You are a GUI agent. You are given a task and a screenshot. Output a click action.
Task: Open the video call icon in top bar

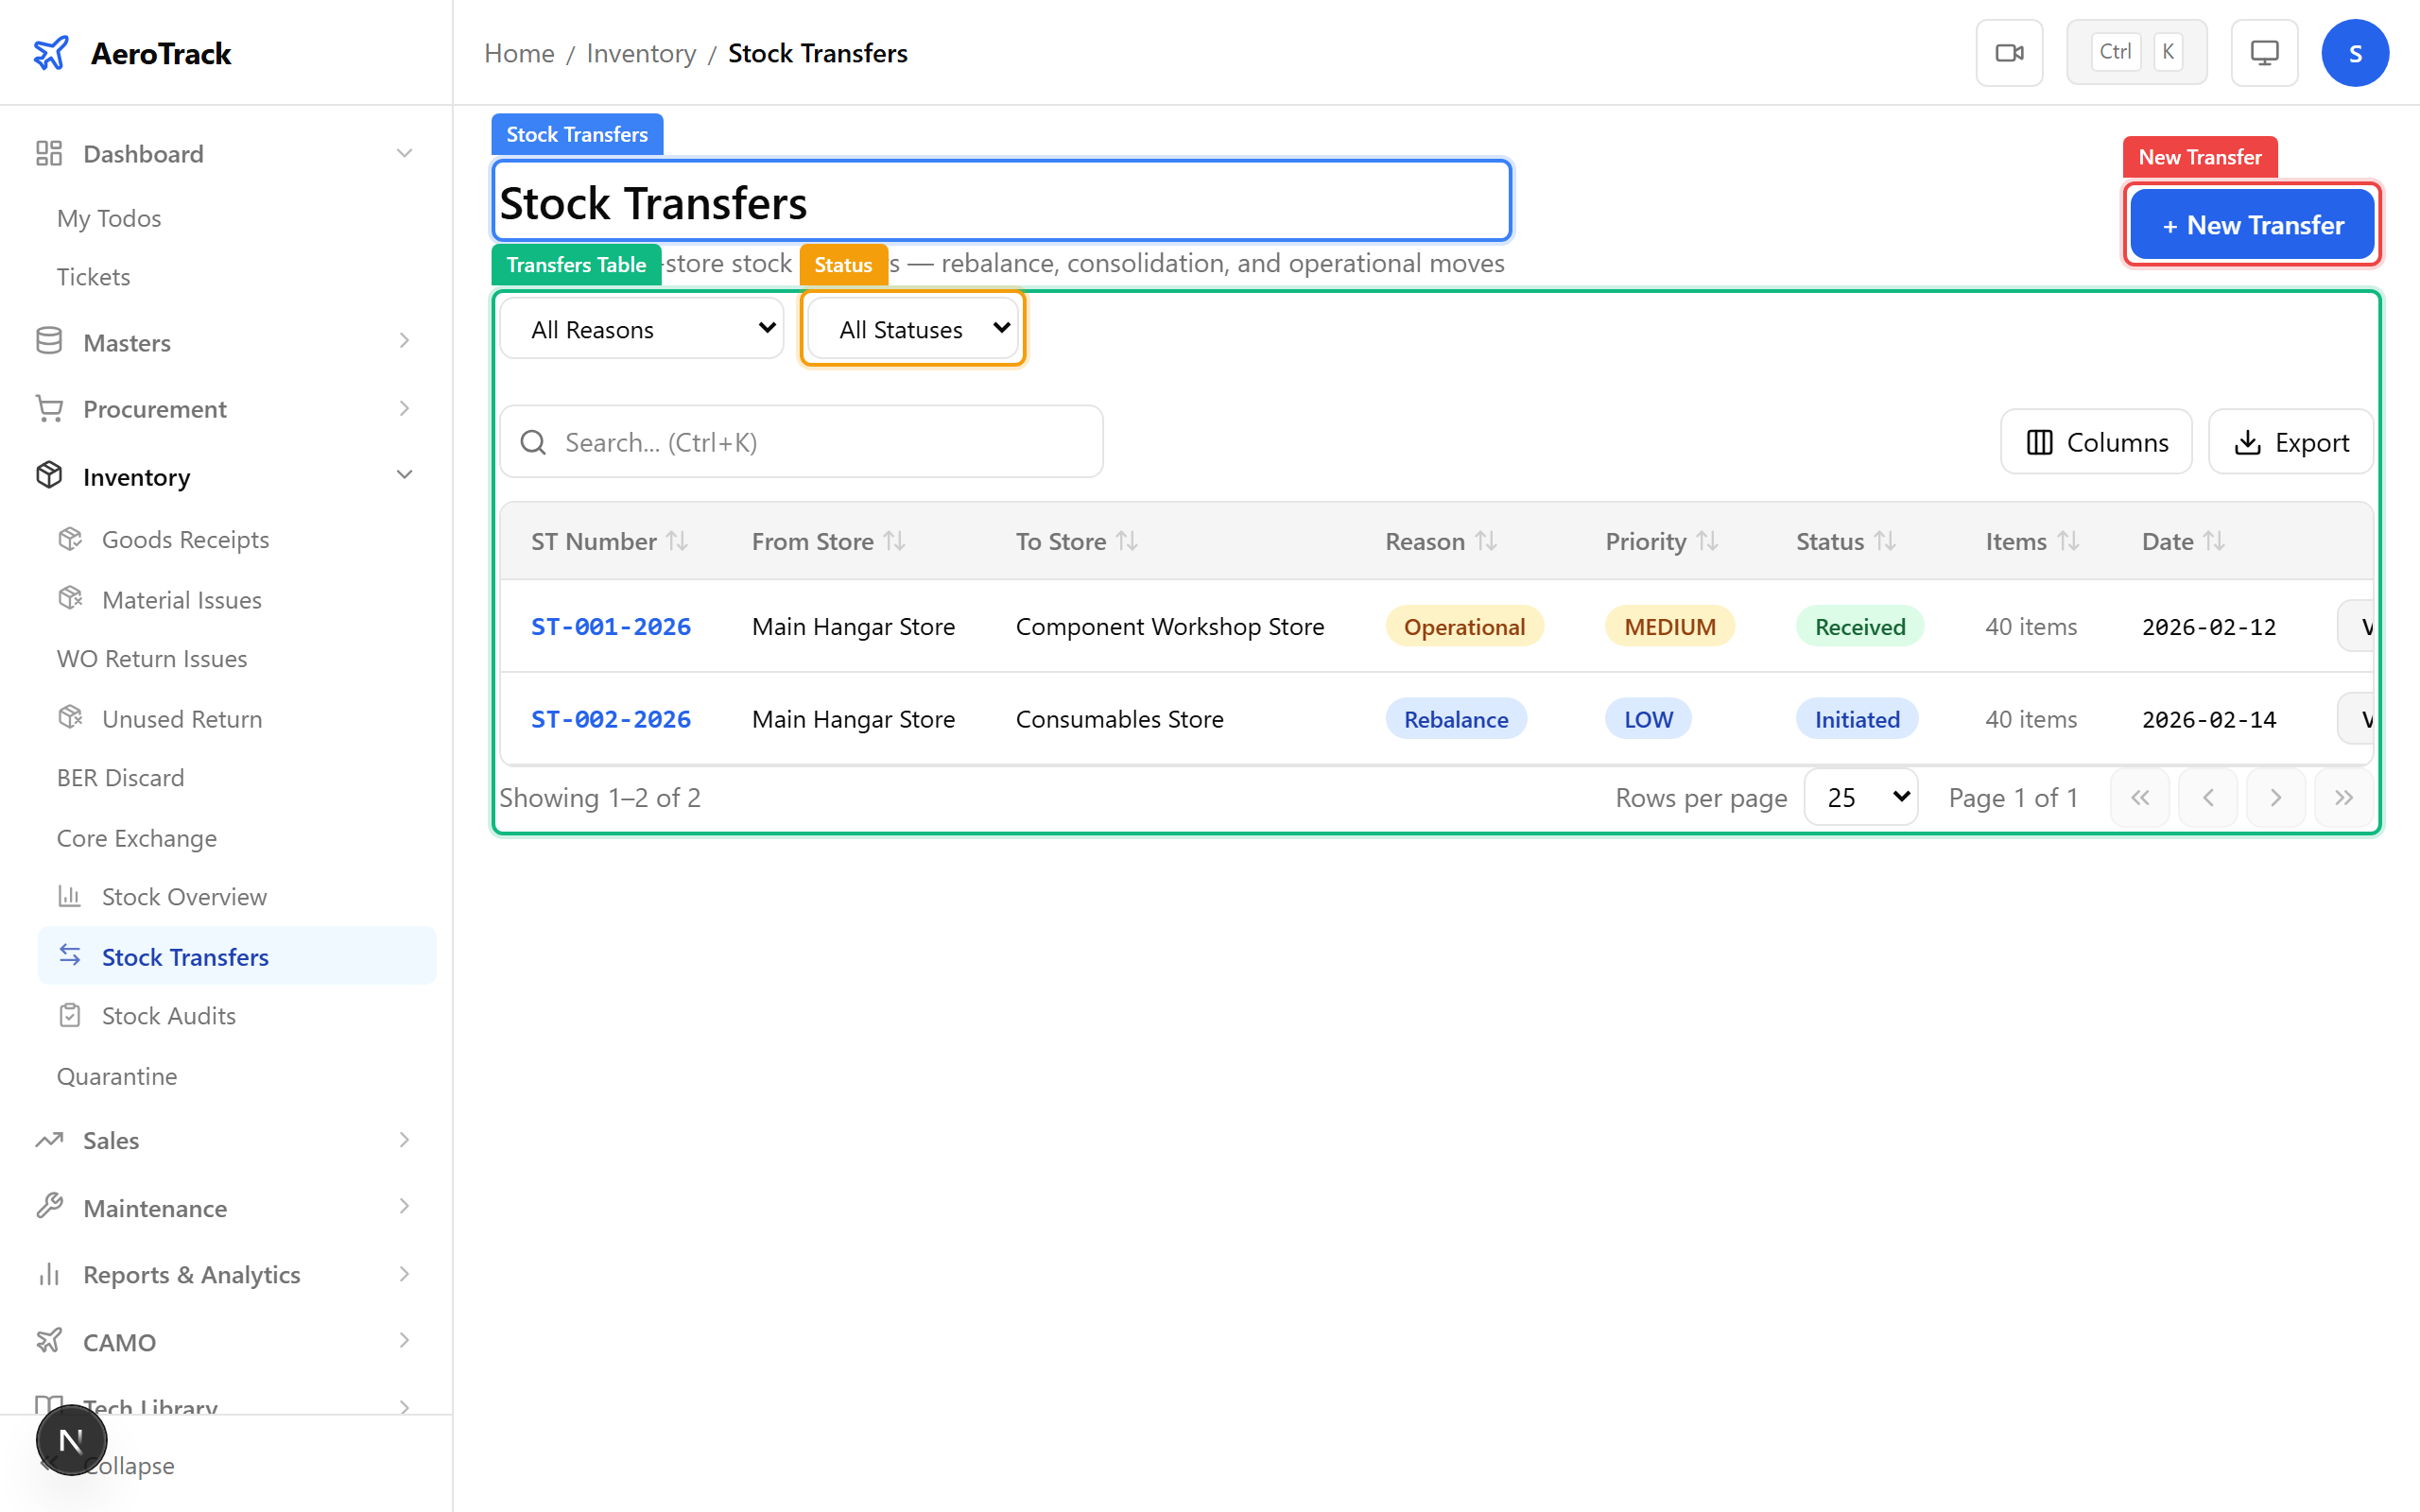pos(2009,52)
